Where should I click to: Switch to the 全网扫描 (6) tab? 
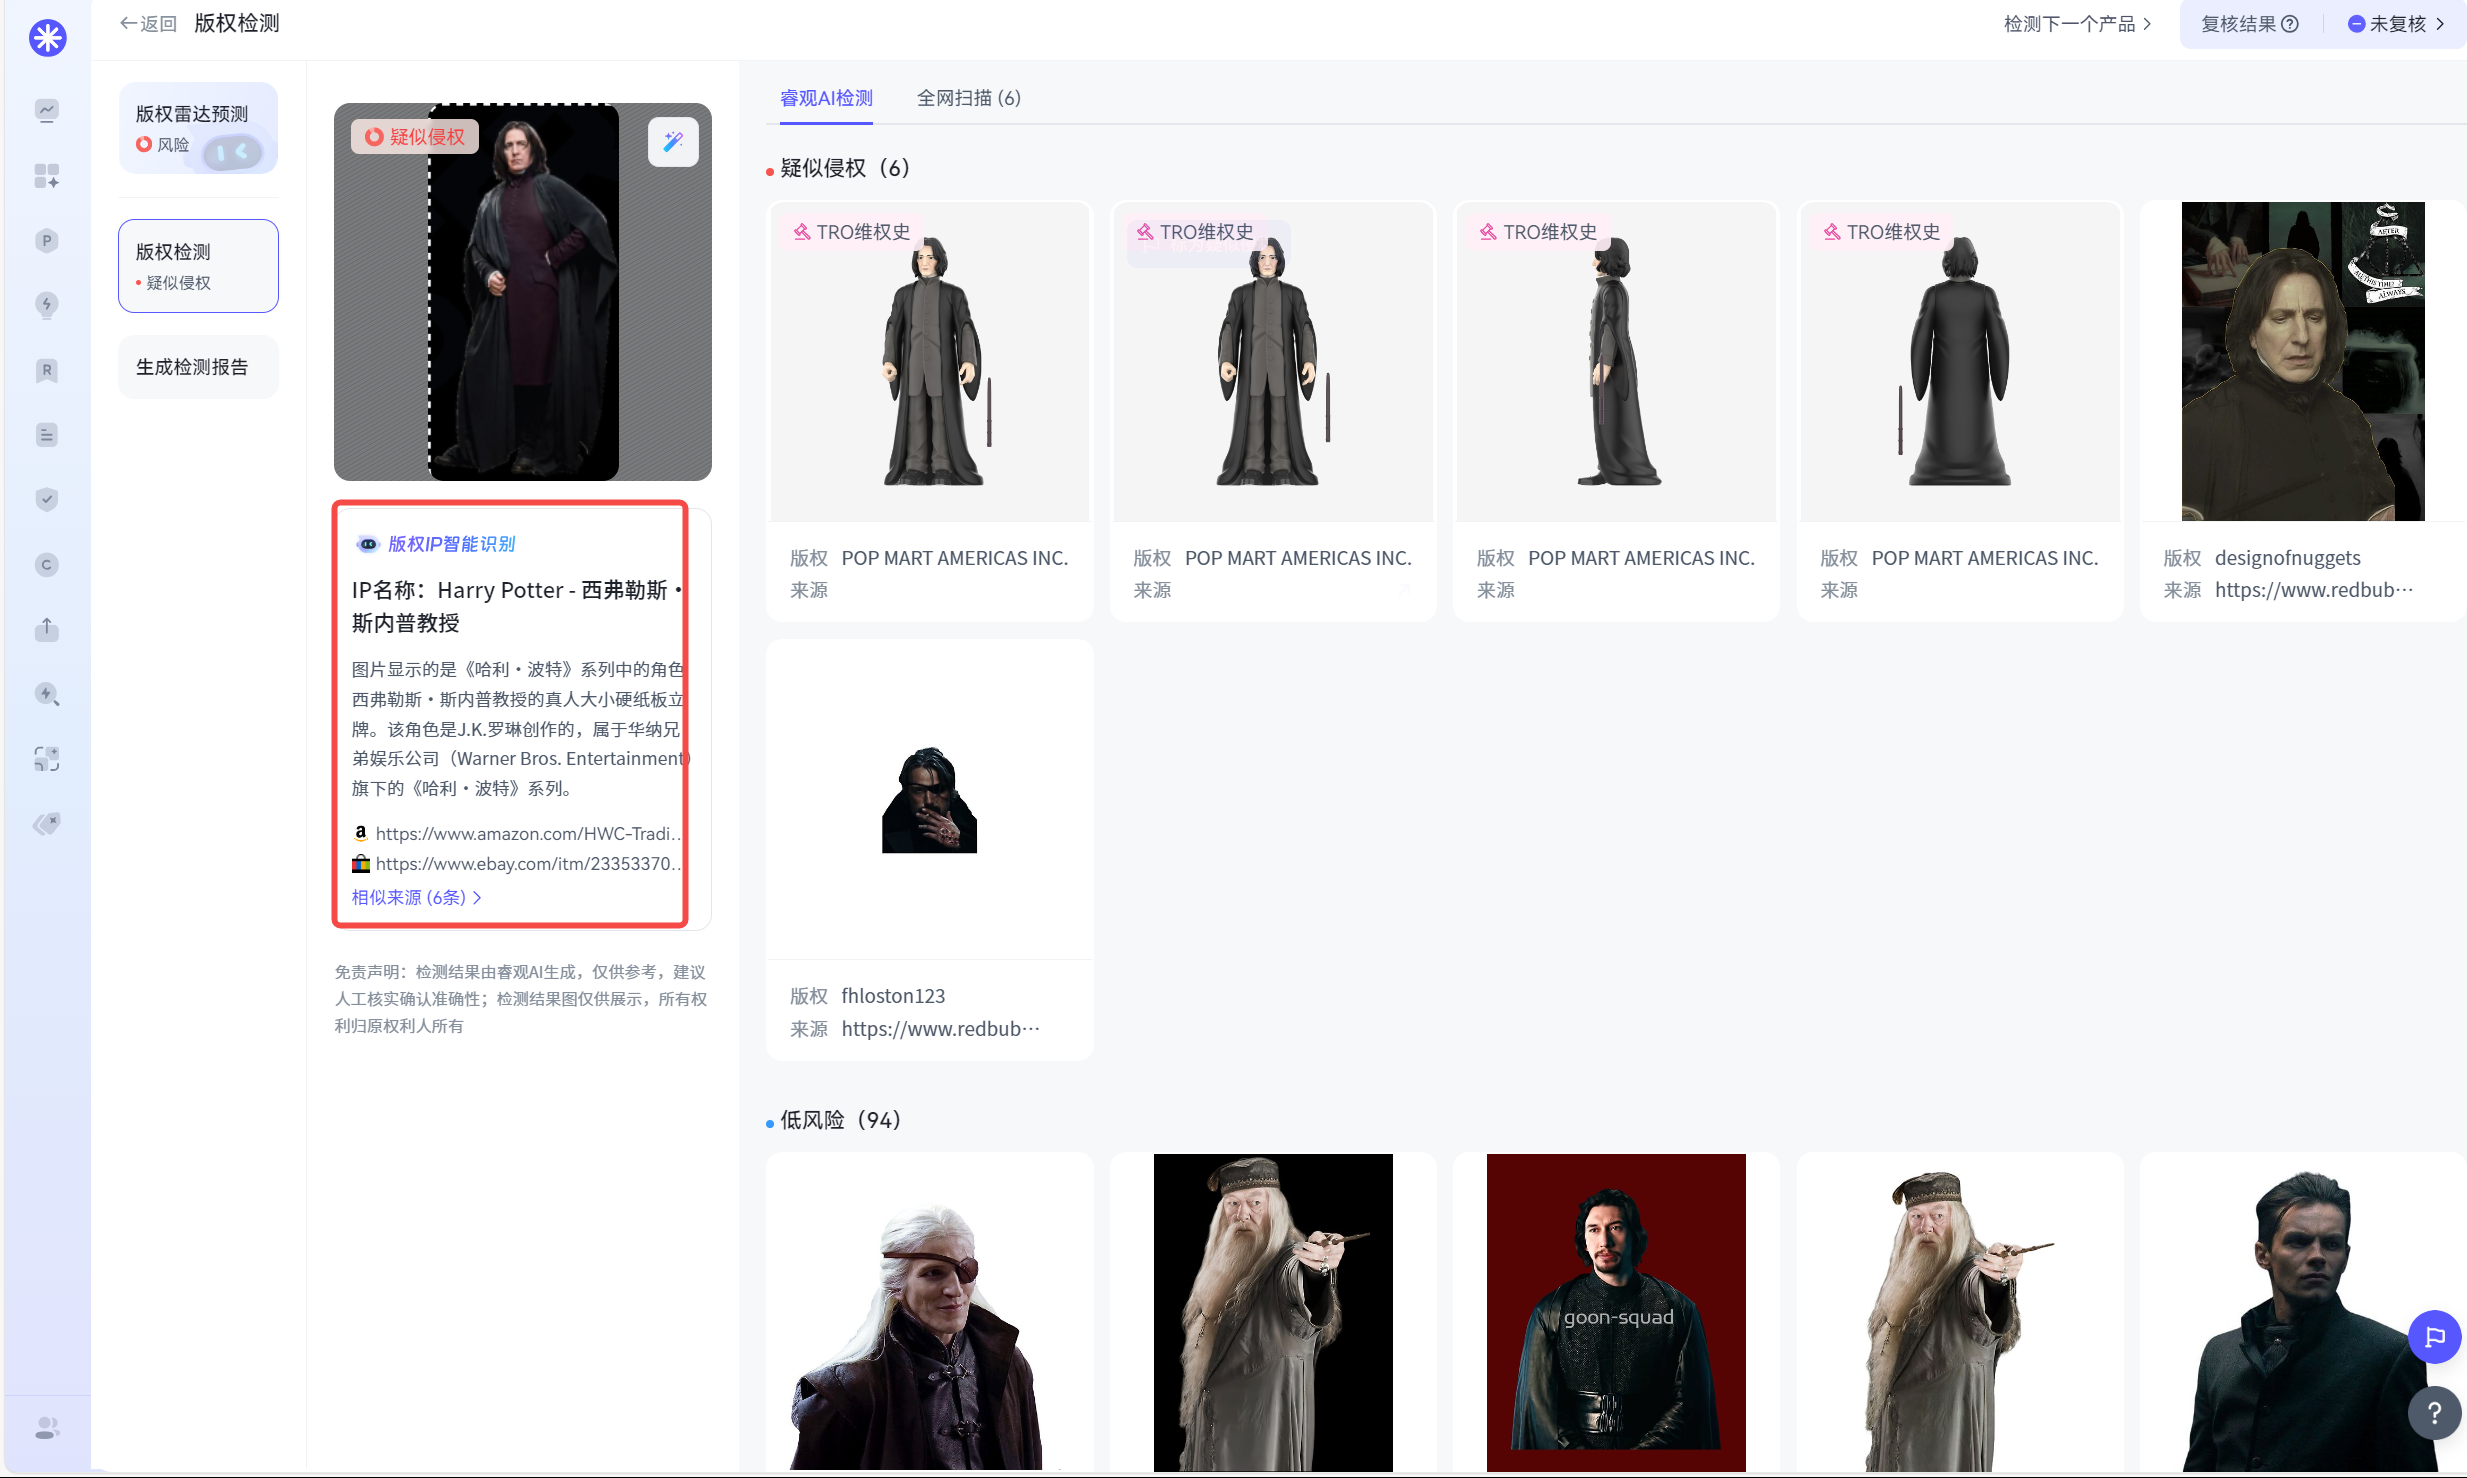[x=968, y=98]
